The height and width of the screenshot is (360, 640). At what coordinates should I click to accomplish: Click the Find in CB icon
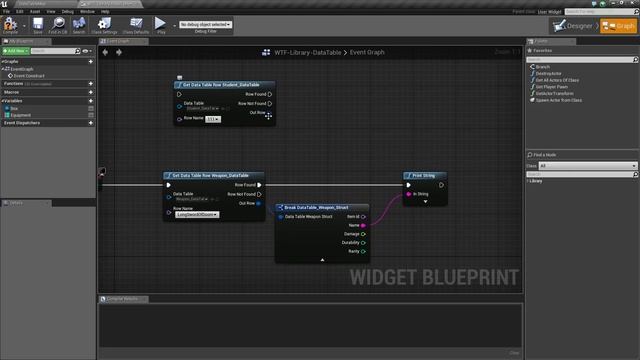tap(58, 24)
